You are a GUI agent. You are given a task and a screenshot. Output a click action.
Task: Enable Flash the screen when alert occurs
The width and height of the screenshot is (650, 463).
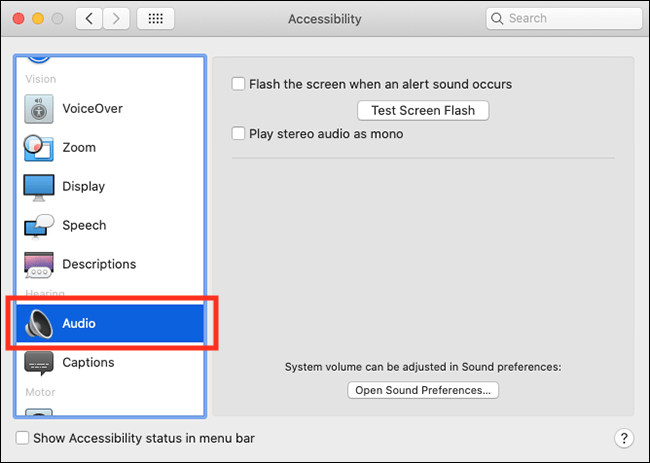[x=238, y=84]
